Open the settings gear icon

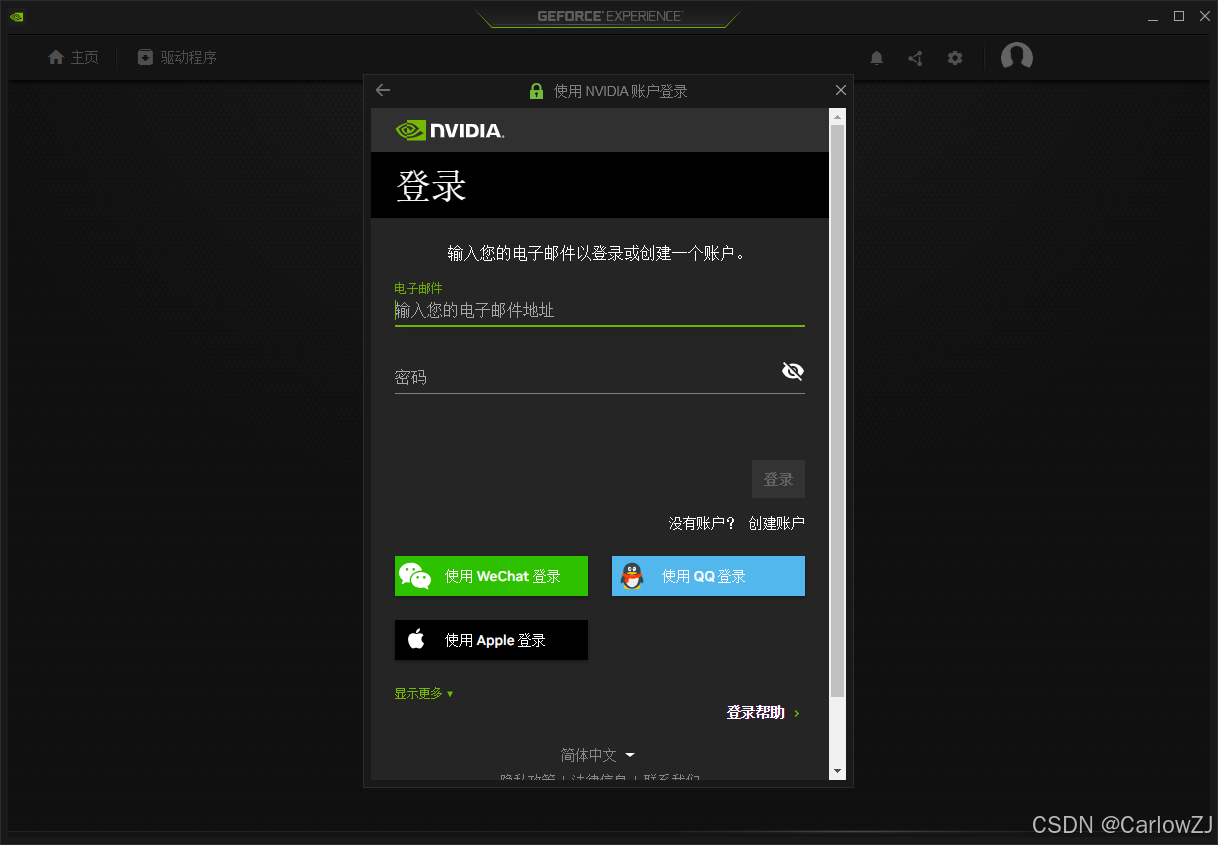point(955,58)
